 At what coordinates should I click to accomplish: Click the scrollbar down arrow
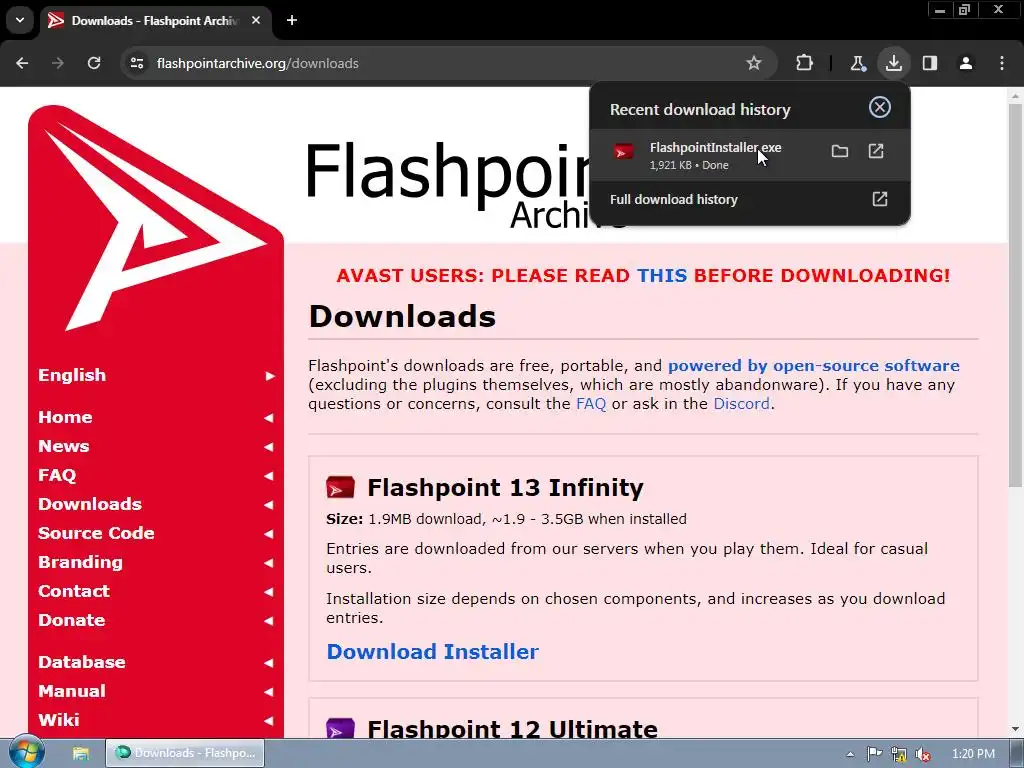[x=1016, y=729]
